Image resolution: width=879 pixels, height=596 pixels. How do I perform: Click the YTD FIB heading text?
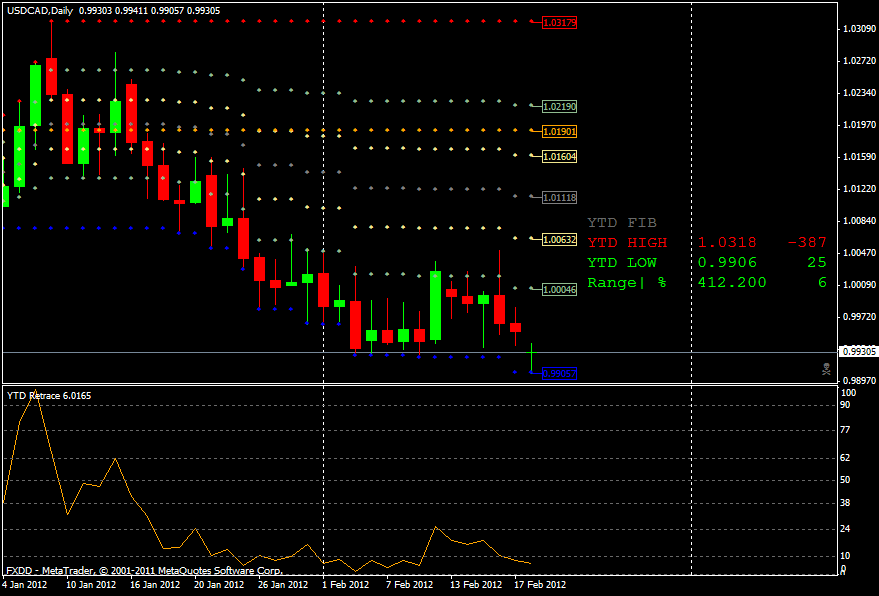(622, 223)
